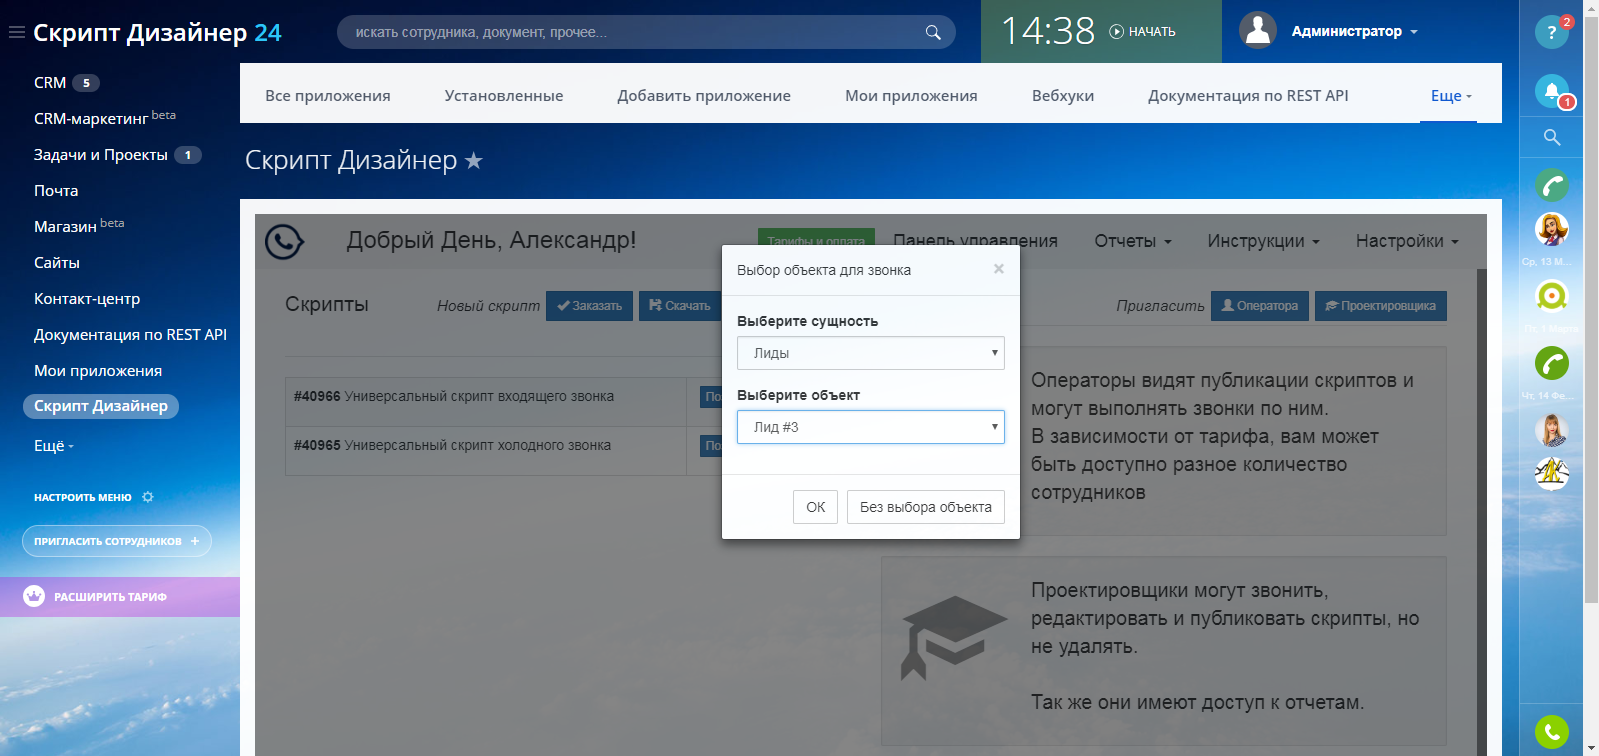Click the green phone dialer button at bottom right
Image resolution: width=1599 pixels, height=756 pixels.
coord(1551,732)
